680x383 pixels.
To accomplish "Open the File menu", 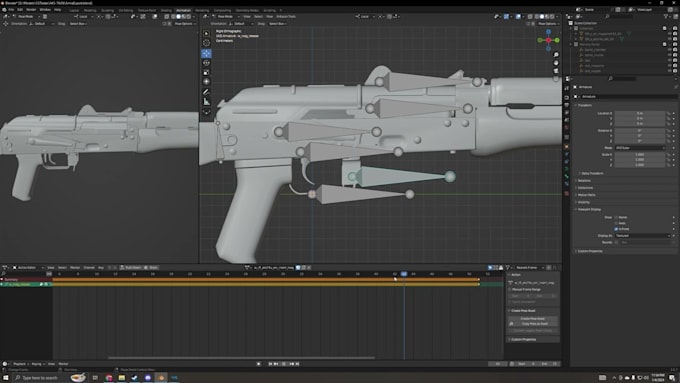I will point(11,10).
